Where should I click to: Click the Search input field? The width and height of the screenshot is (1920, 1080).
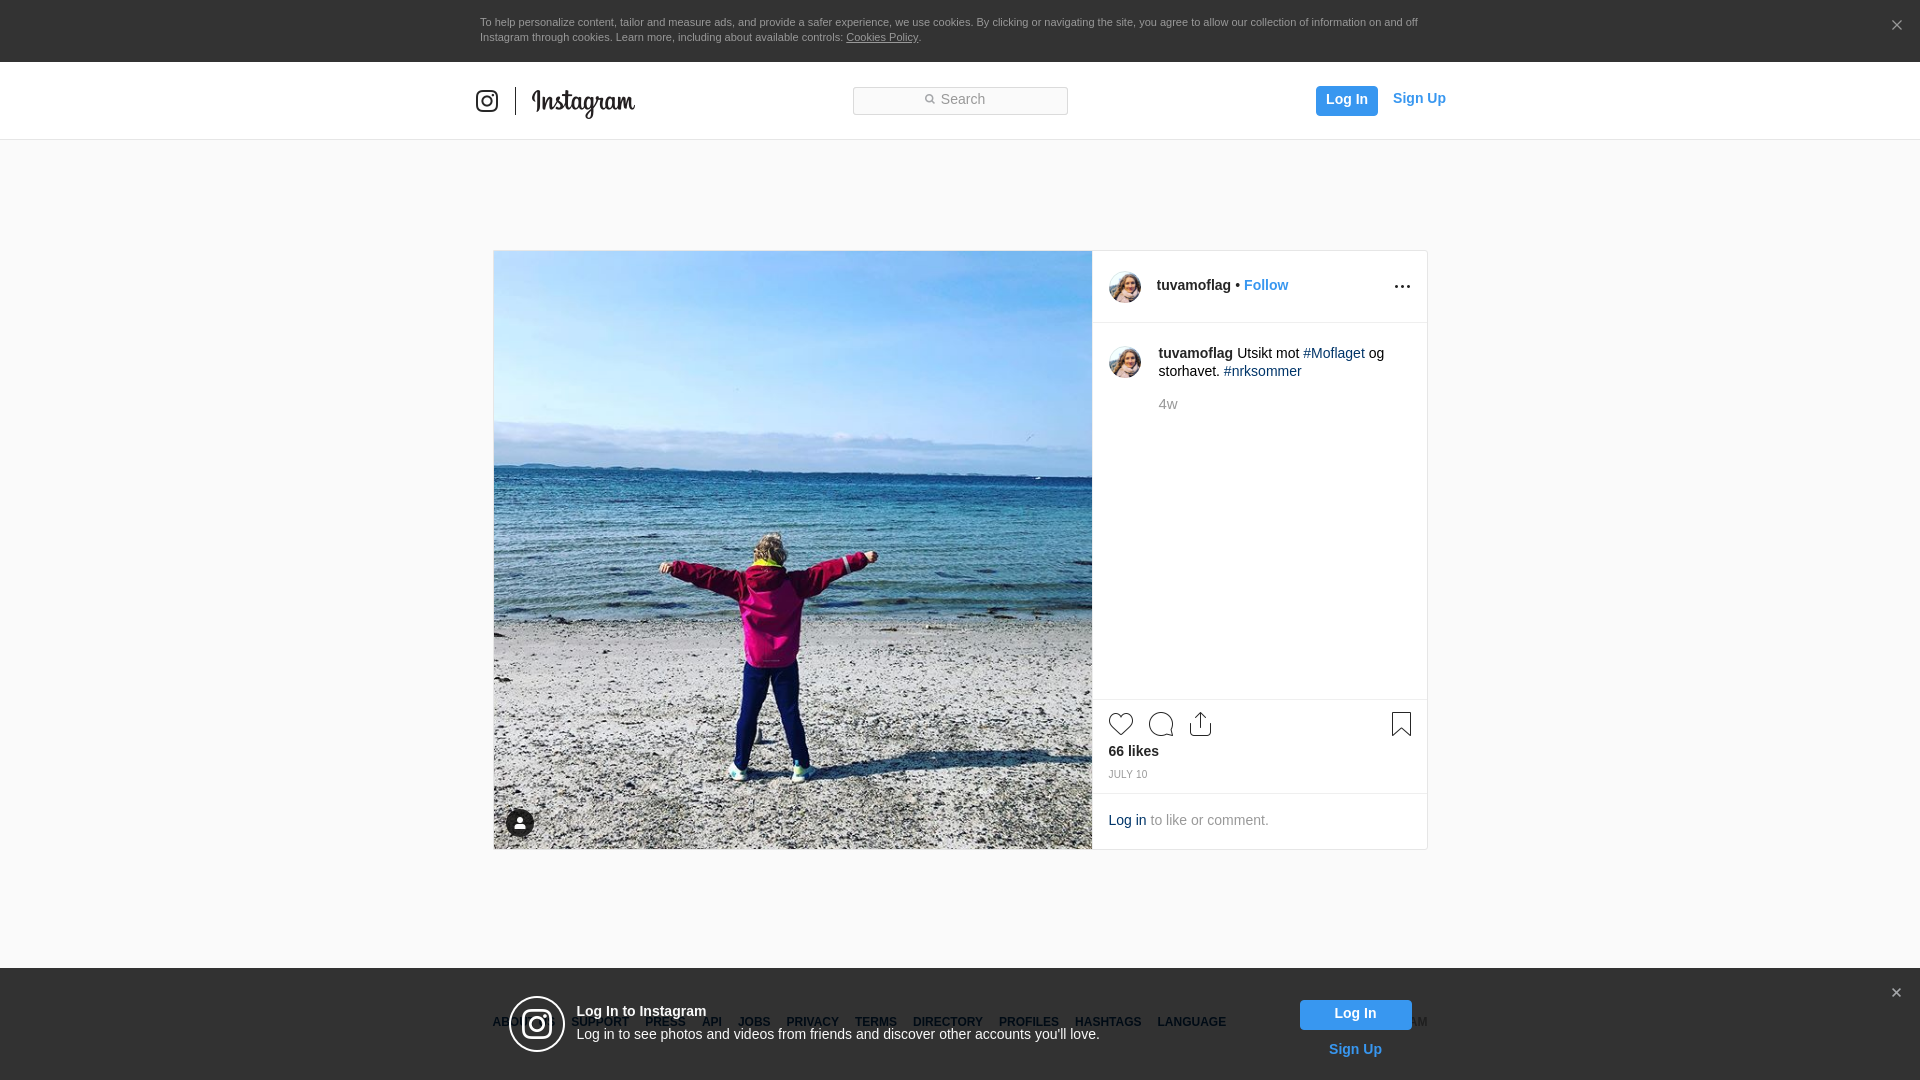(960, 100)
